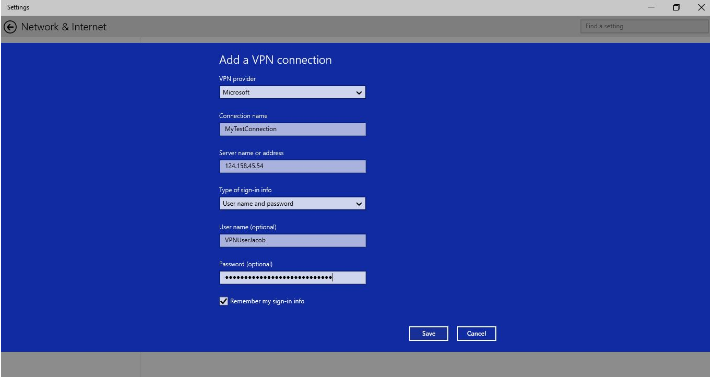Save the VPN connection
Viewport: 710px width, 377px height.
tap(428, 334)
